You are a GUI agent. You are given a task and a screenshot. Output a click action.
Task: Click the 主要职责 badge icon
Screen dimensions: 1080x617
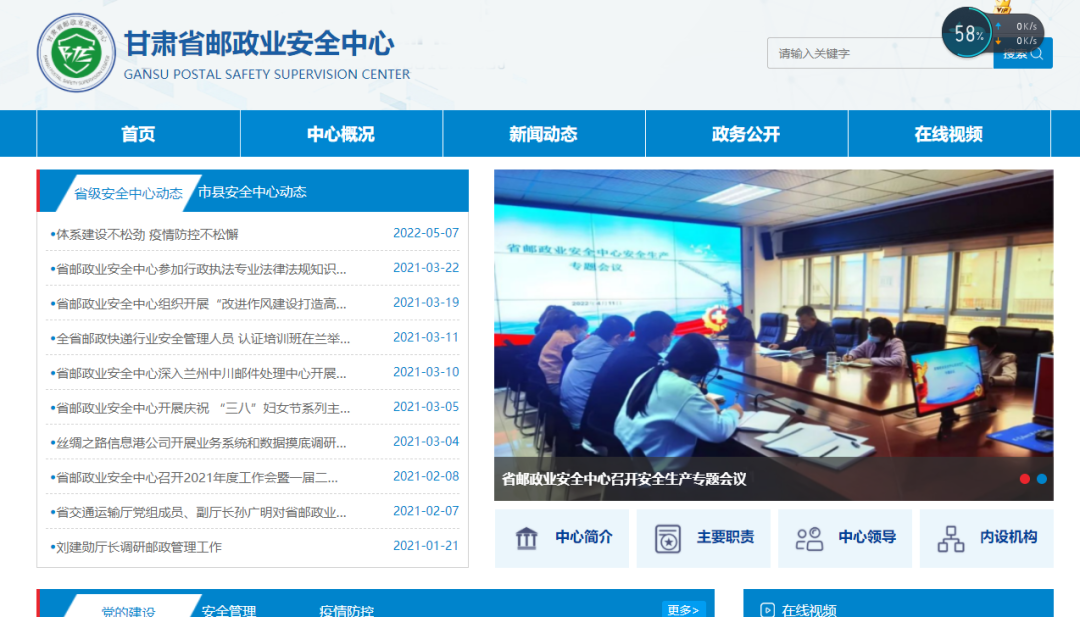pyautogui.click(x=667, y=538)
